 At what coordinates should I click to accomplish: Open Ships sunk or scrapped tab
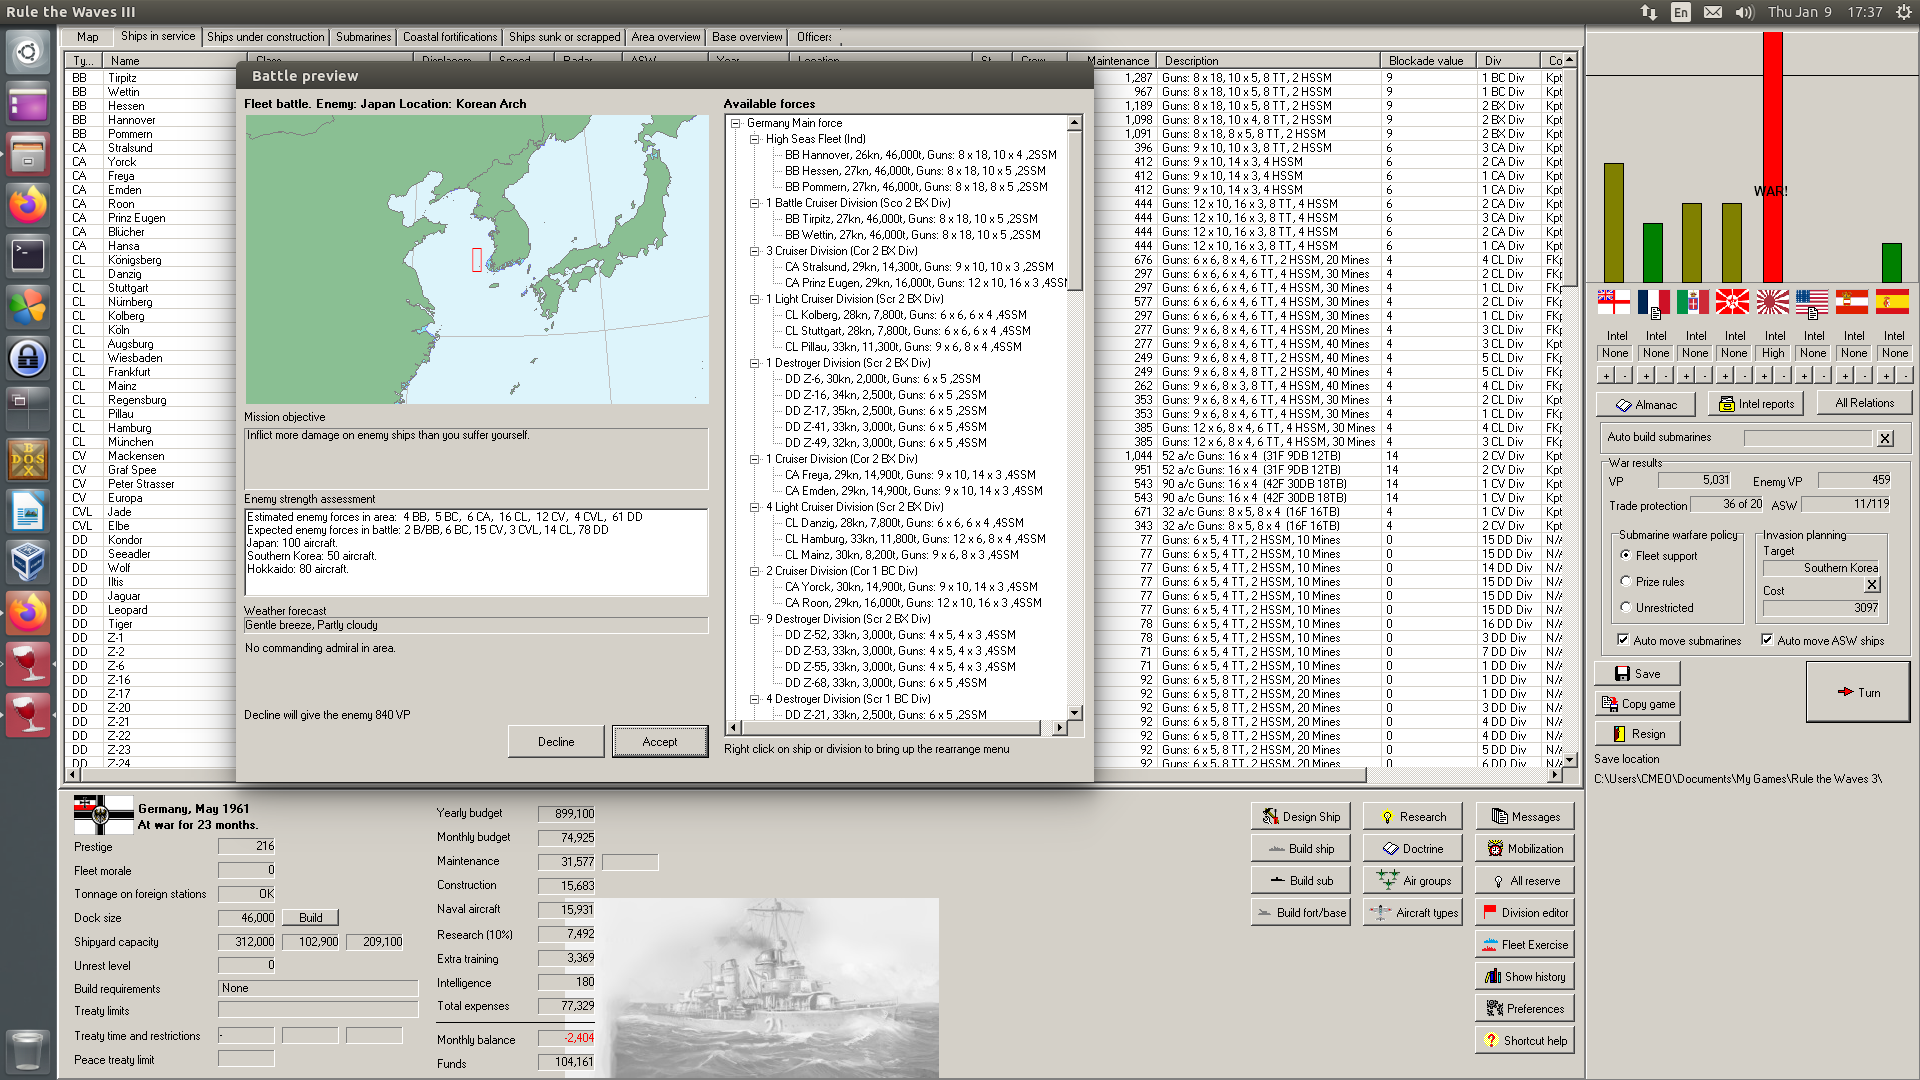pos(565,37)
